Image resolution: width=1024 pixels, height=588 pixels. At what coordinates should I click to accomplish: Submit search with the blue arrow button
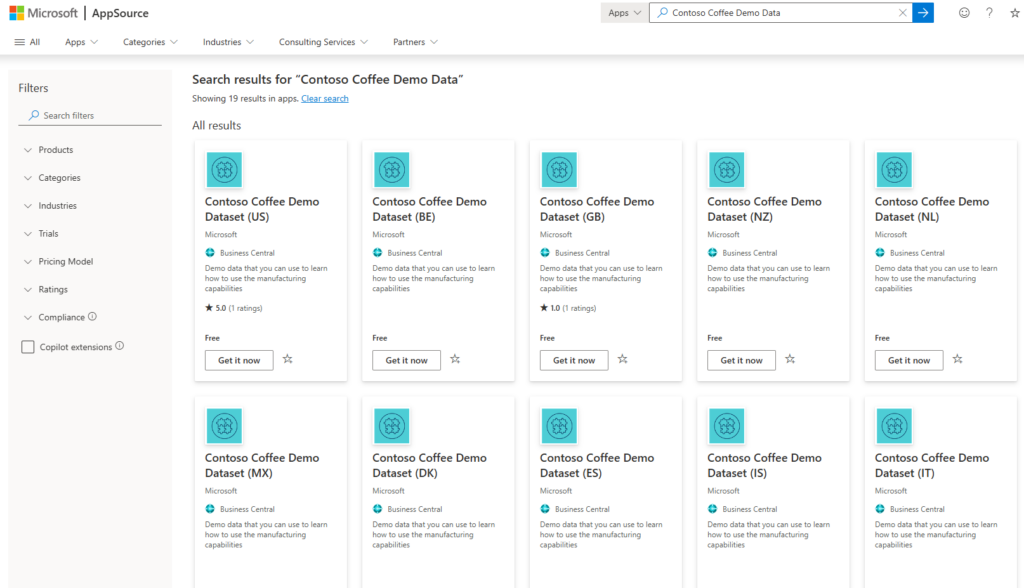[x=923, y=12]
